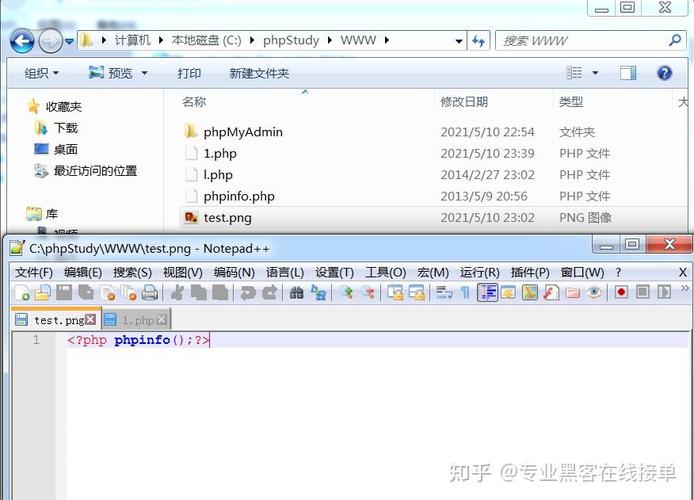694x500 pixels.
Task: Toggle file monitoring eye icon
Action: click(x=594, y=293)
